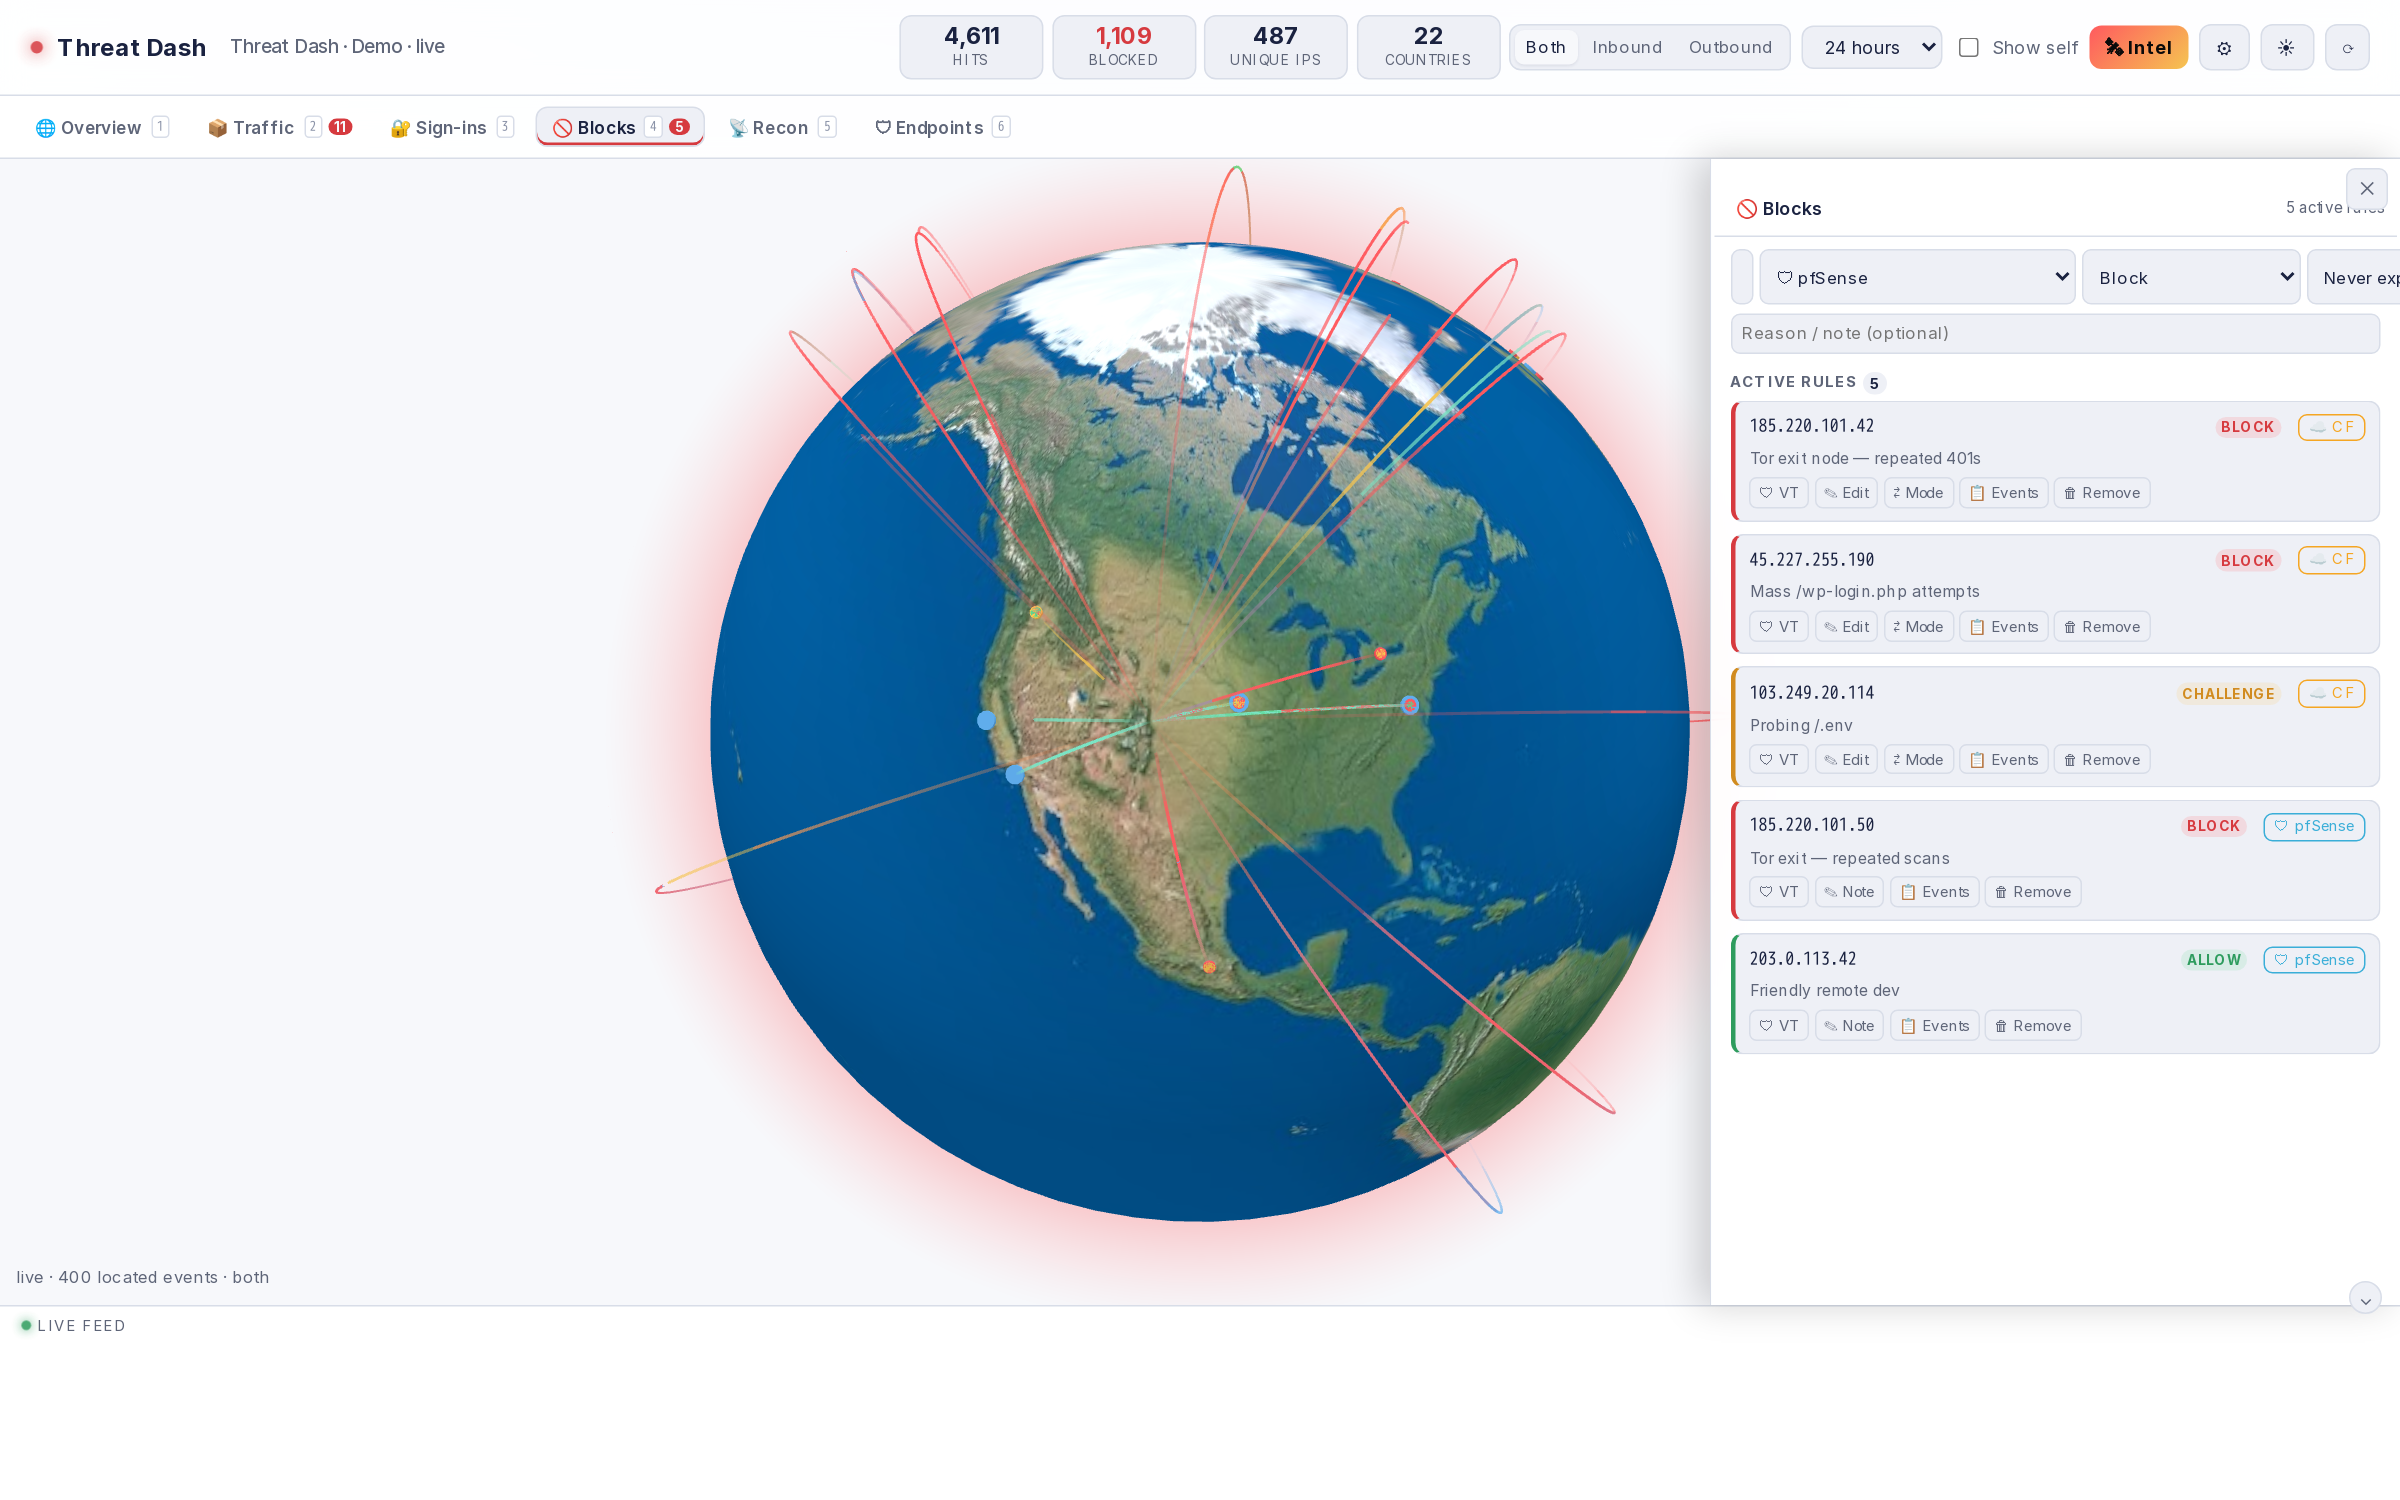Screen dimensions: 2400x1500
Task: View Events for 45.227.255.190
Action: click(2003, 627)
